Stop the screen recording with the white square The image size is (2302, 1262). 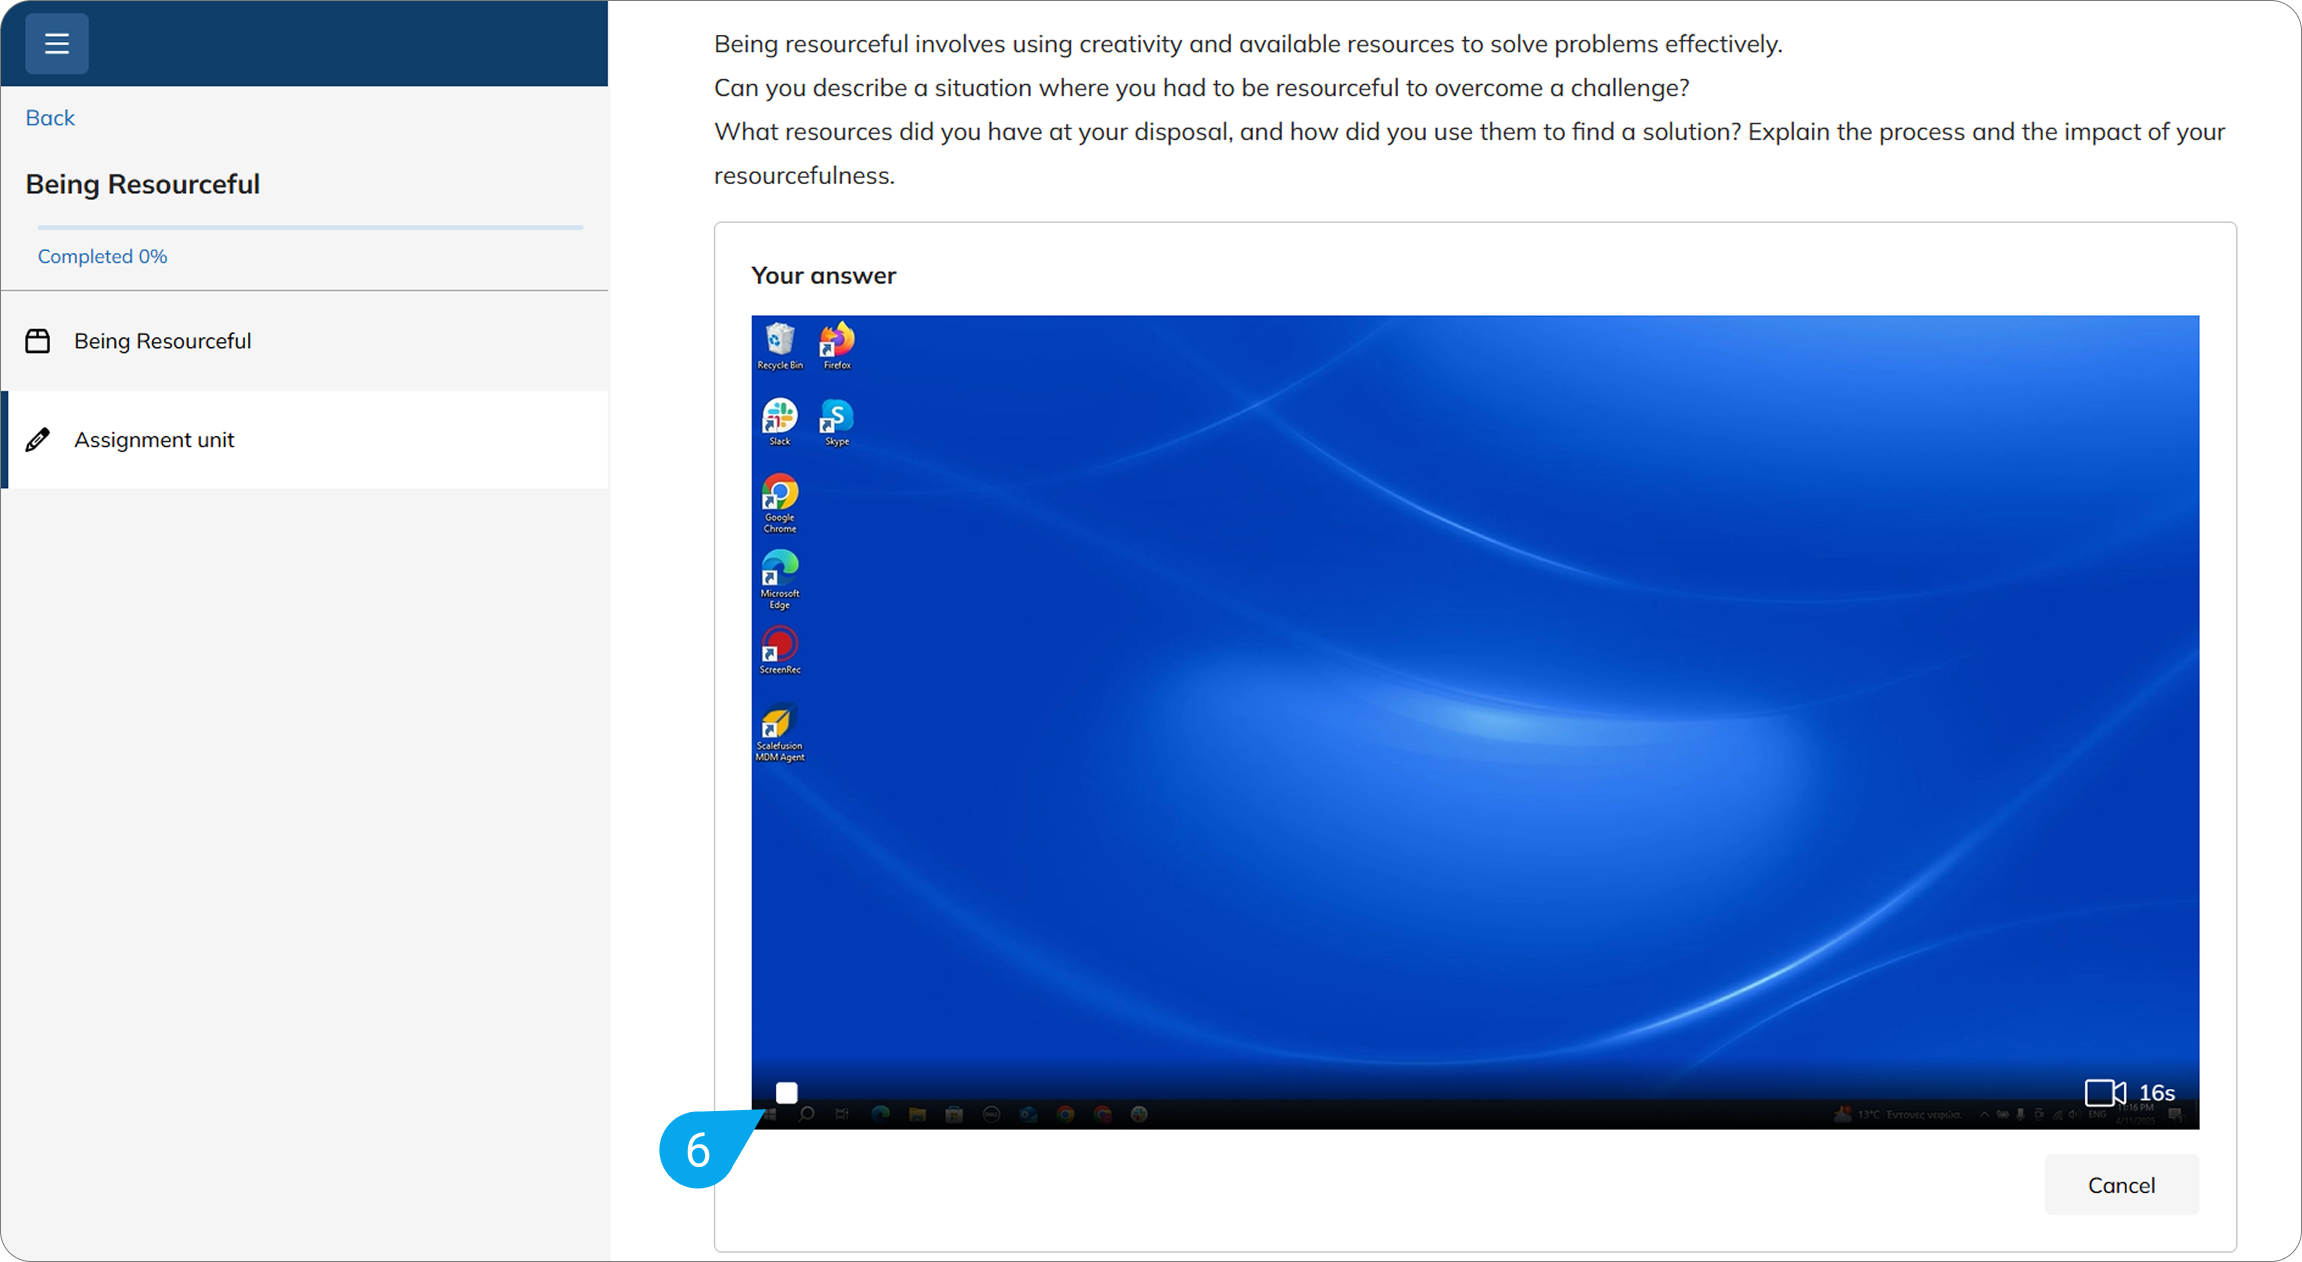(787, 1092)
